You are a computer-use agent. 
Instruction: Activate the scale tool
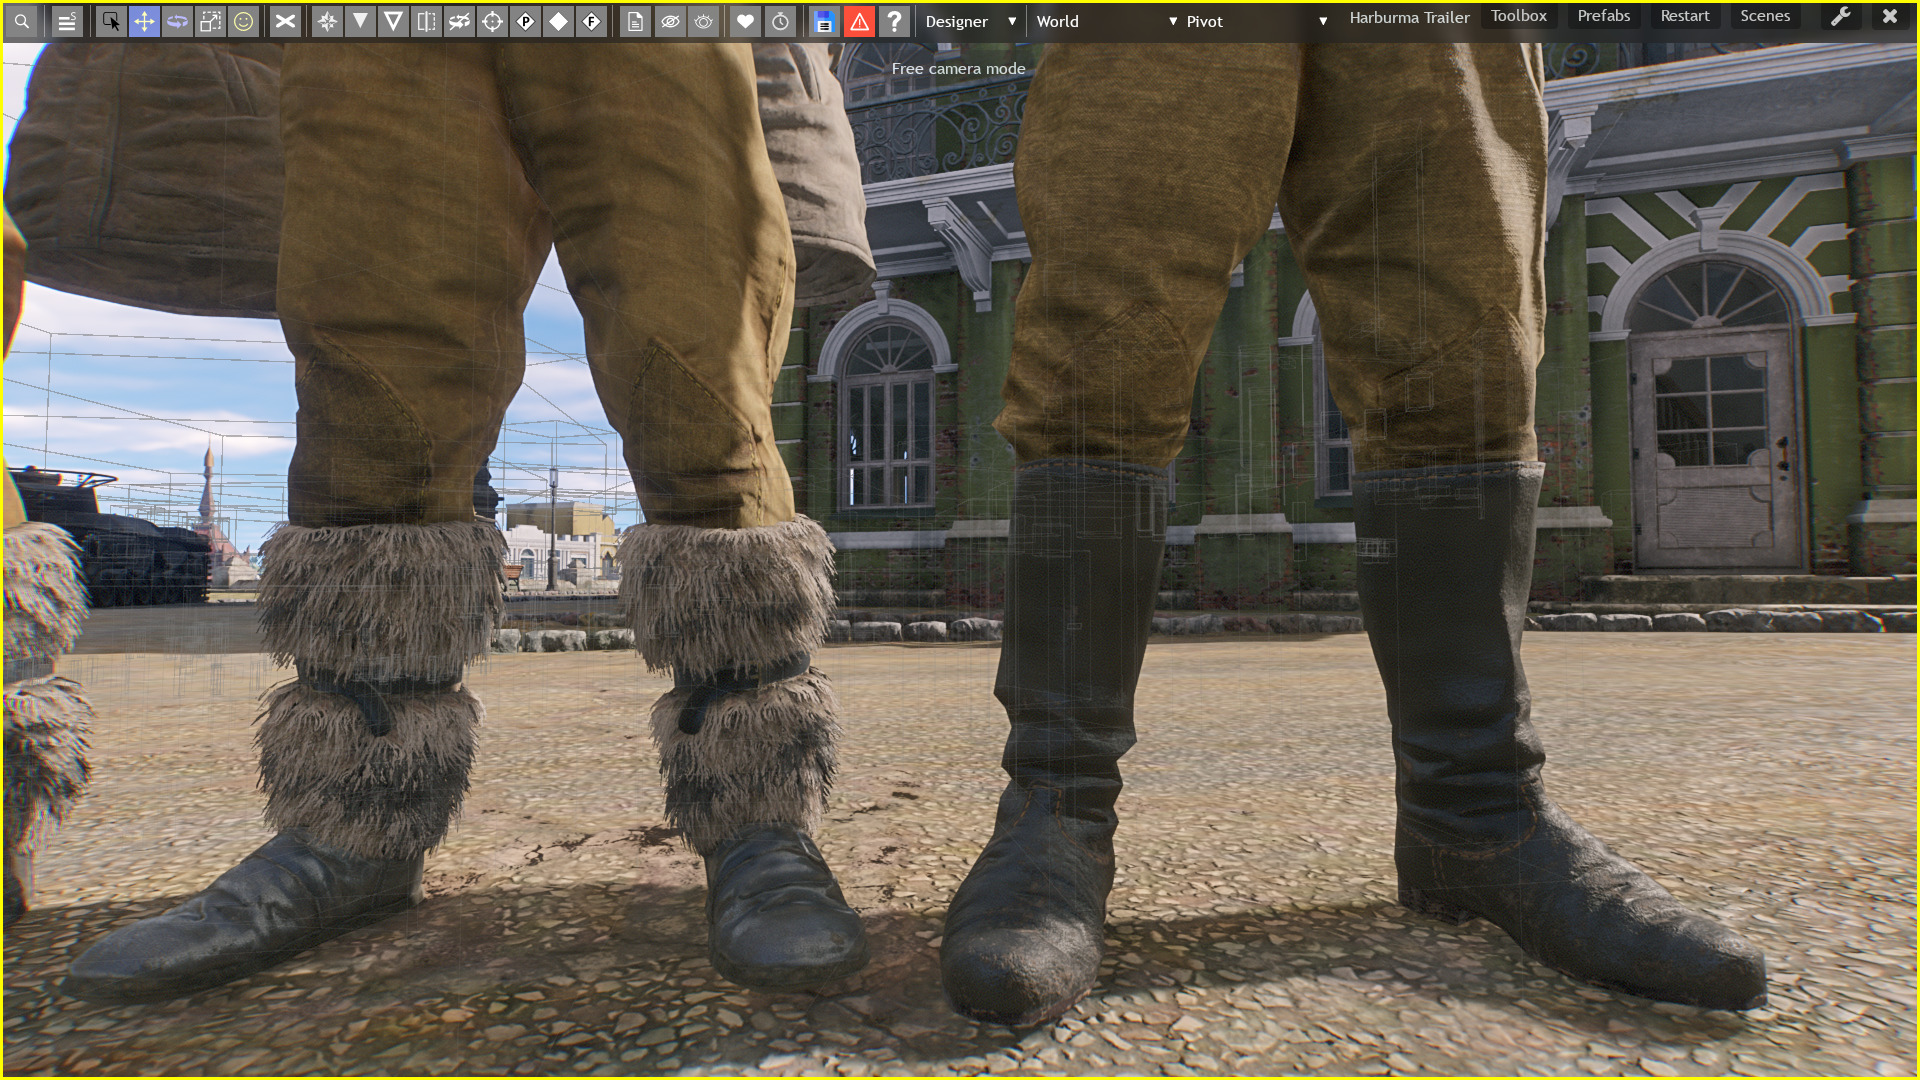click(x=210, y=21)
